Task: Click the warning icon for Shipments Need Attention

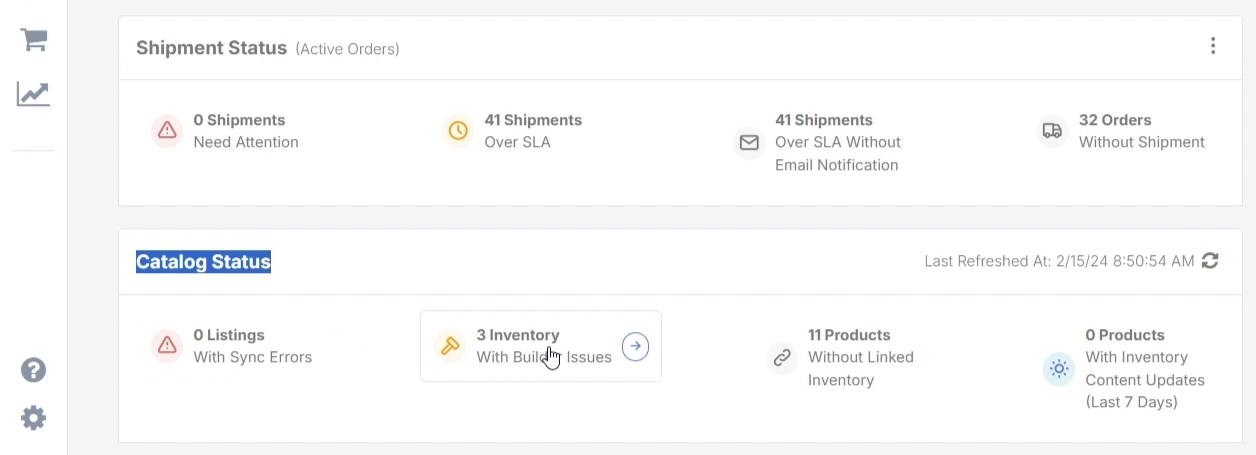Action: (167, 131)
